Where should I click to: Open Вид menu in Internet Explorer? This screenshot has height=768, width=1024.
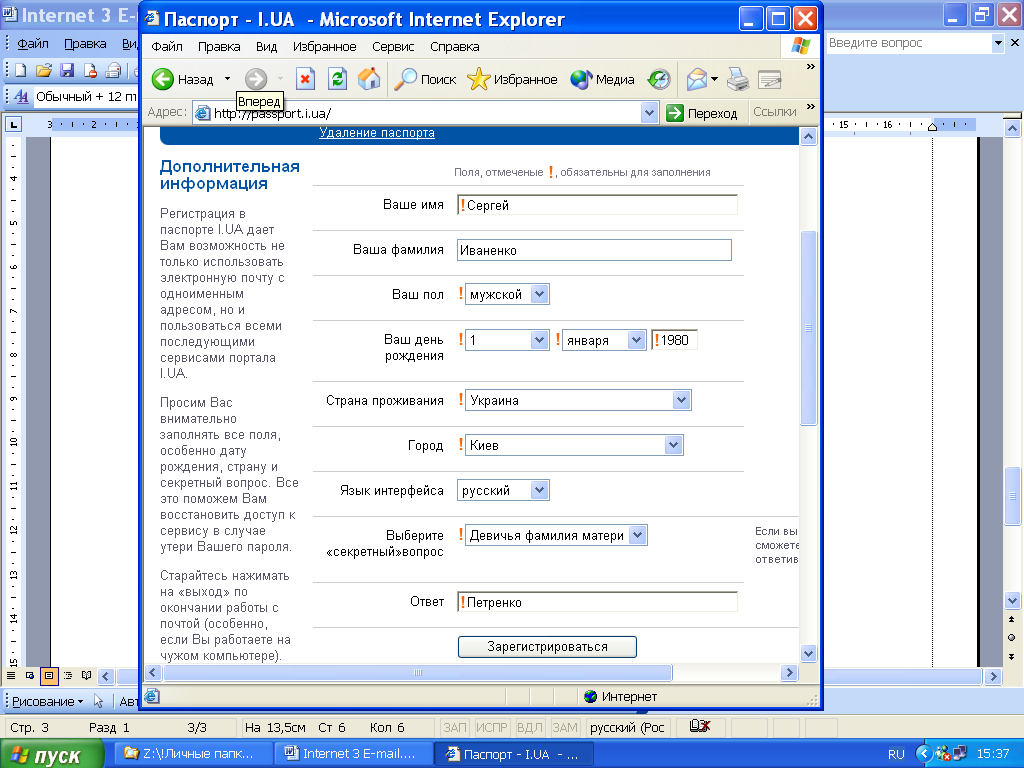(x=266, y=46)
